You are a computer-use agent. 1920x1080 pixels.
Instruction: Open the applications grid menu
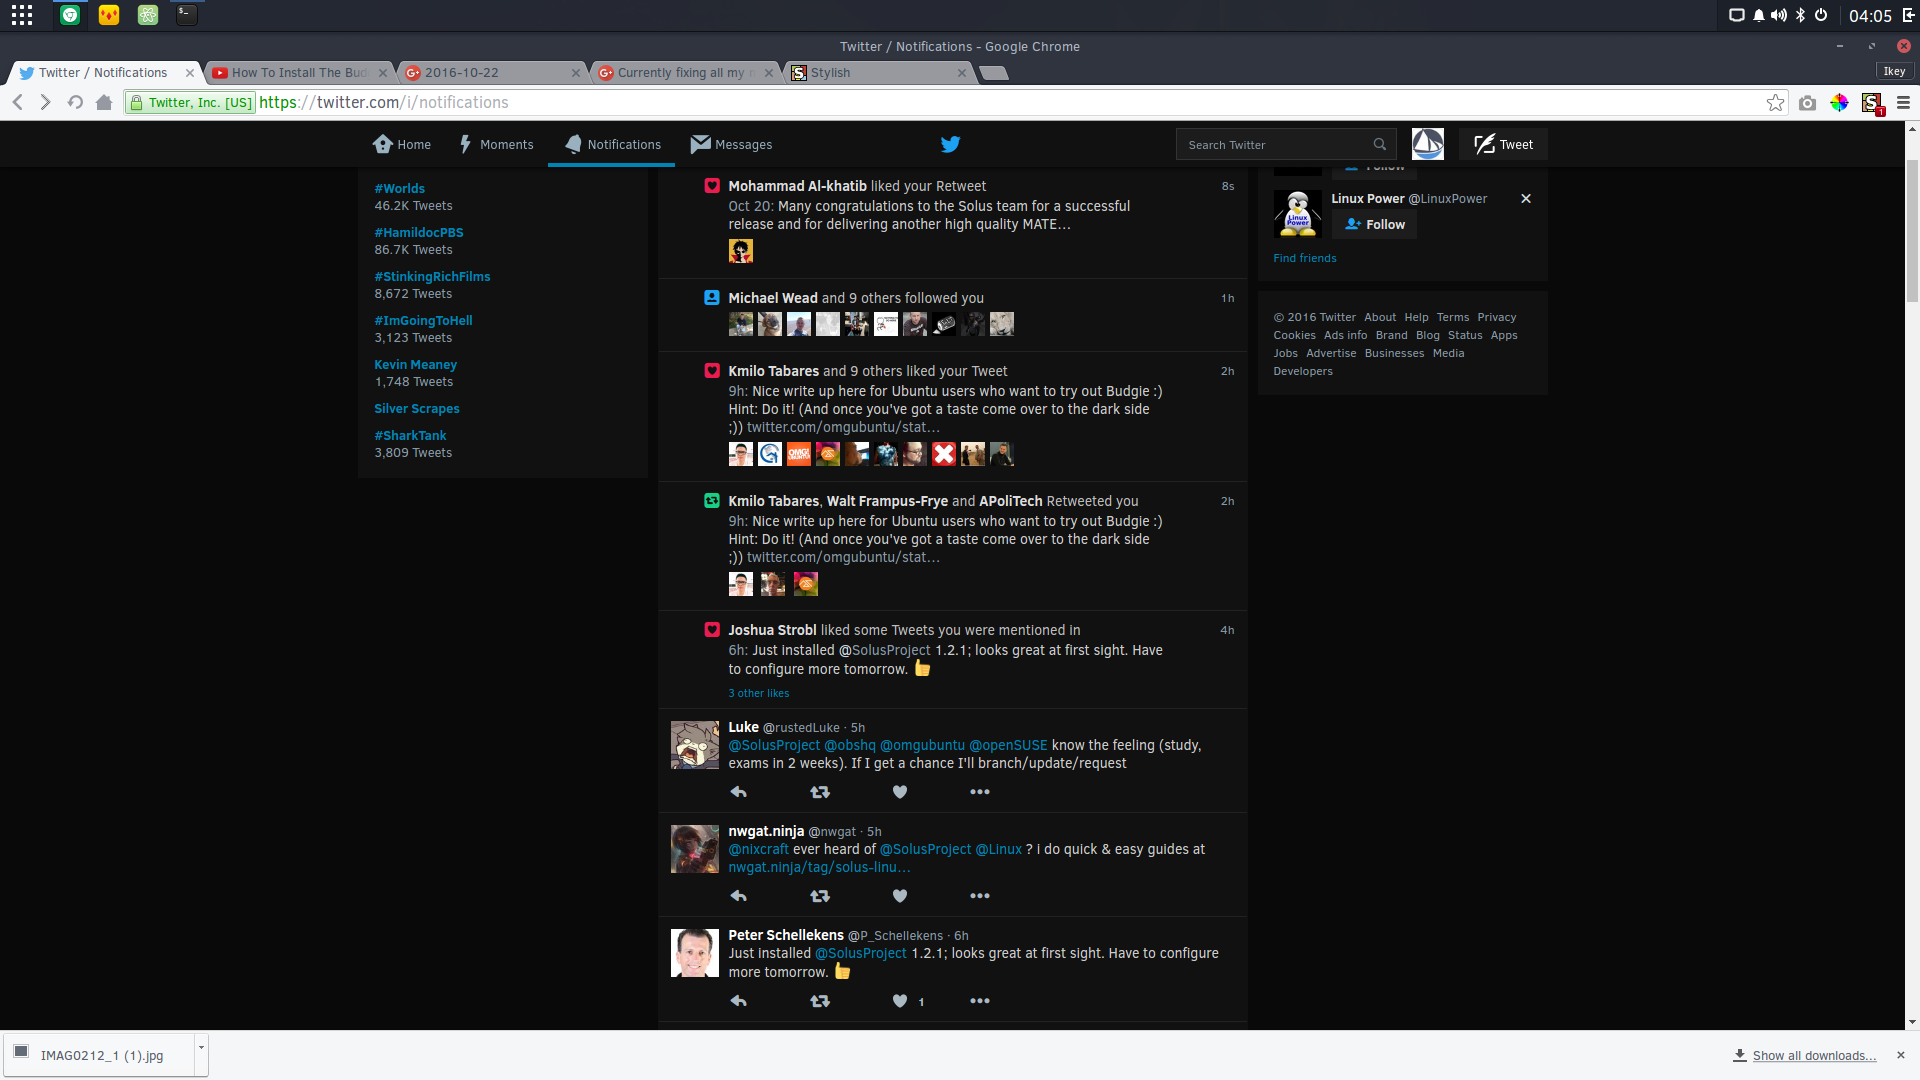[x=22, y=15]
